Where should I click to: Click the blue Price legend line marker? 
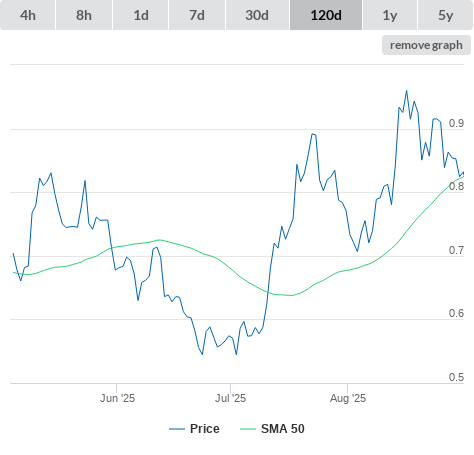pyautogui.click(x=177, y=429)
